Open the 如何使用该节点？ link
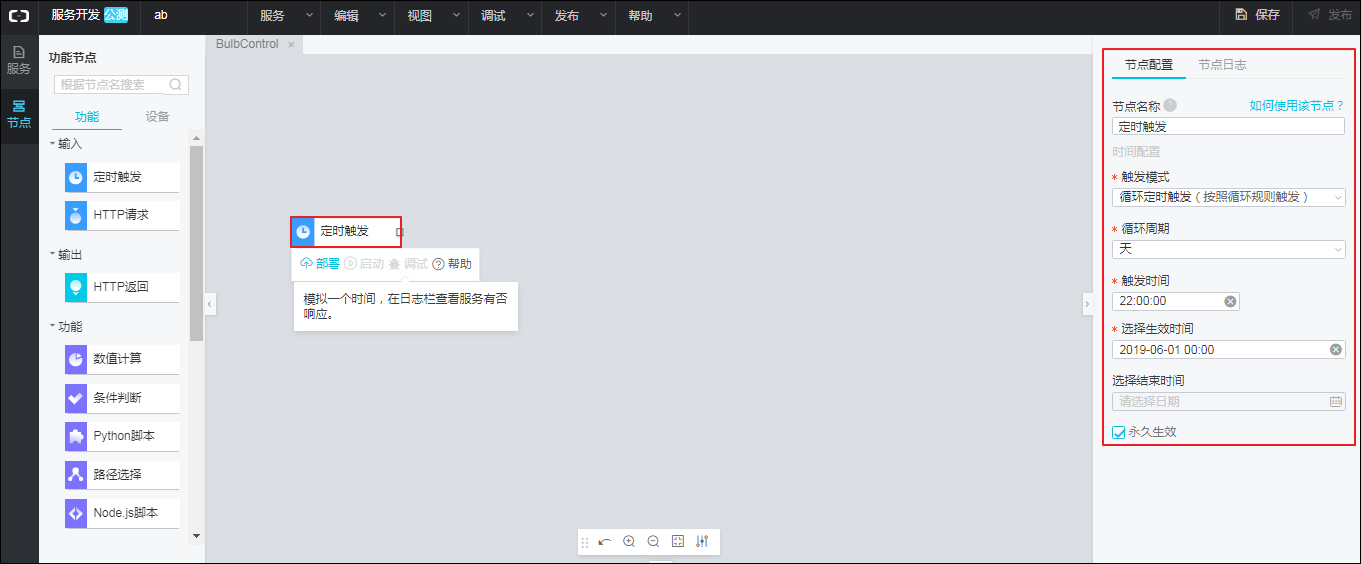This screenshot has width=1361, height=564. (x=1297, y=105)
